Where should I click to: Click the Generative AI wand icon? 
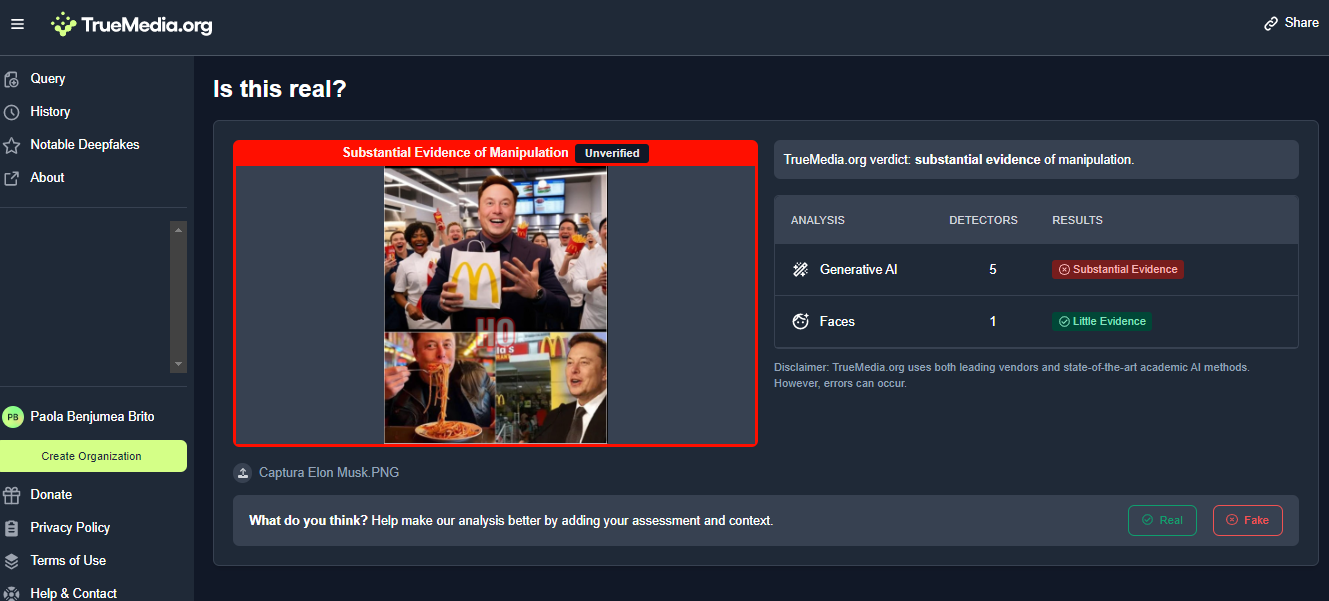click(x=800, y=269)
